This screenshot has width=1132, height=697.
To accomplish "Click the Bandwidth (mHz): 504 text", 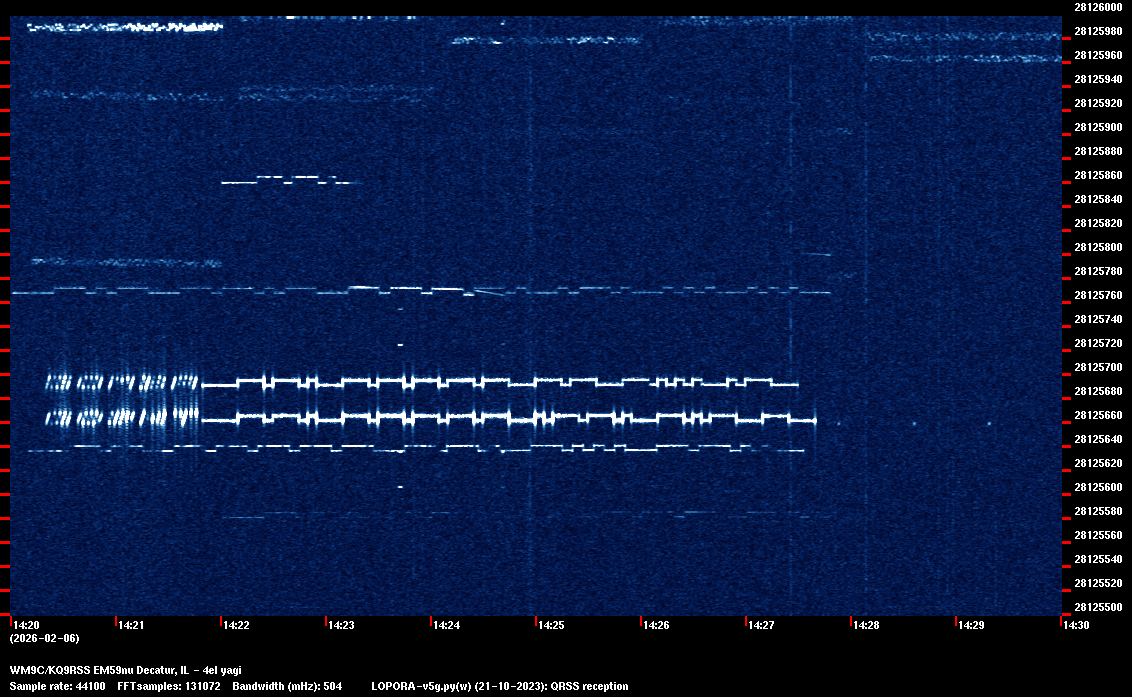I will tap(286, 686).
